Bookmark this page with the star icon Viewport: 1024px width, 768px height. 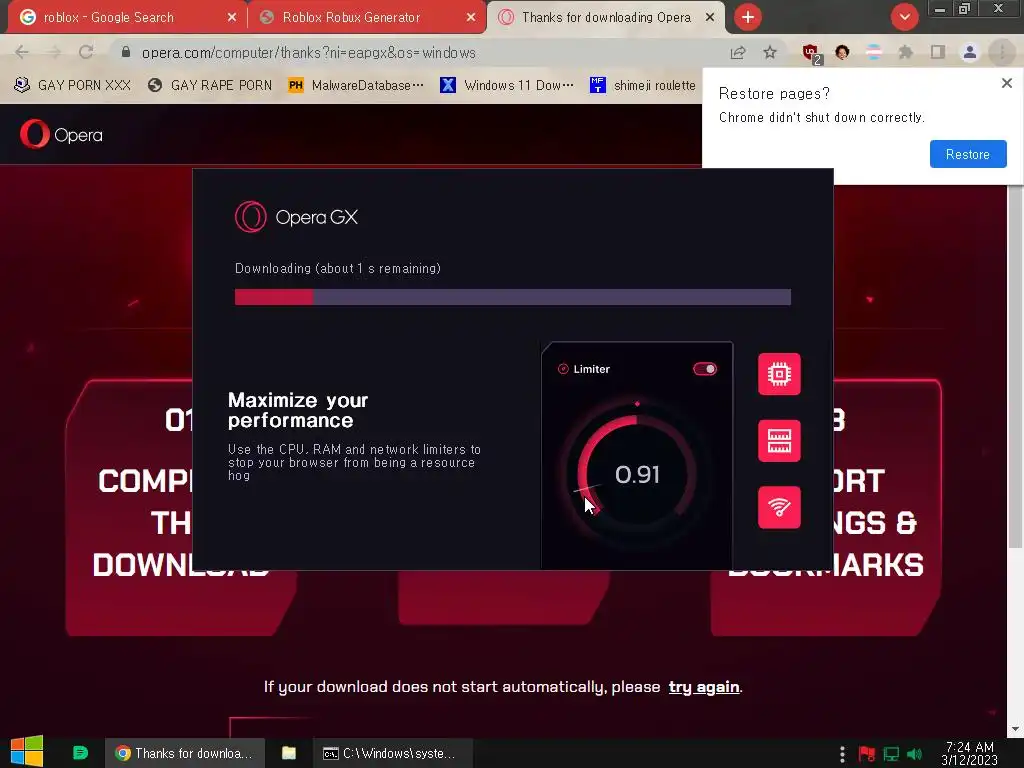tap(770, 53)
